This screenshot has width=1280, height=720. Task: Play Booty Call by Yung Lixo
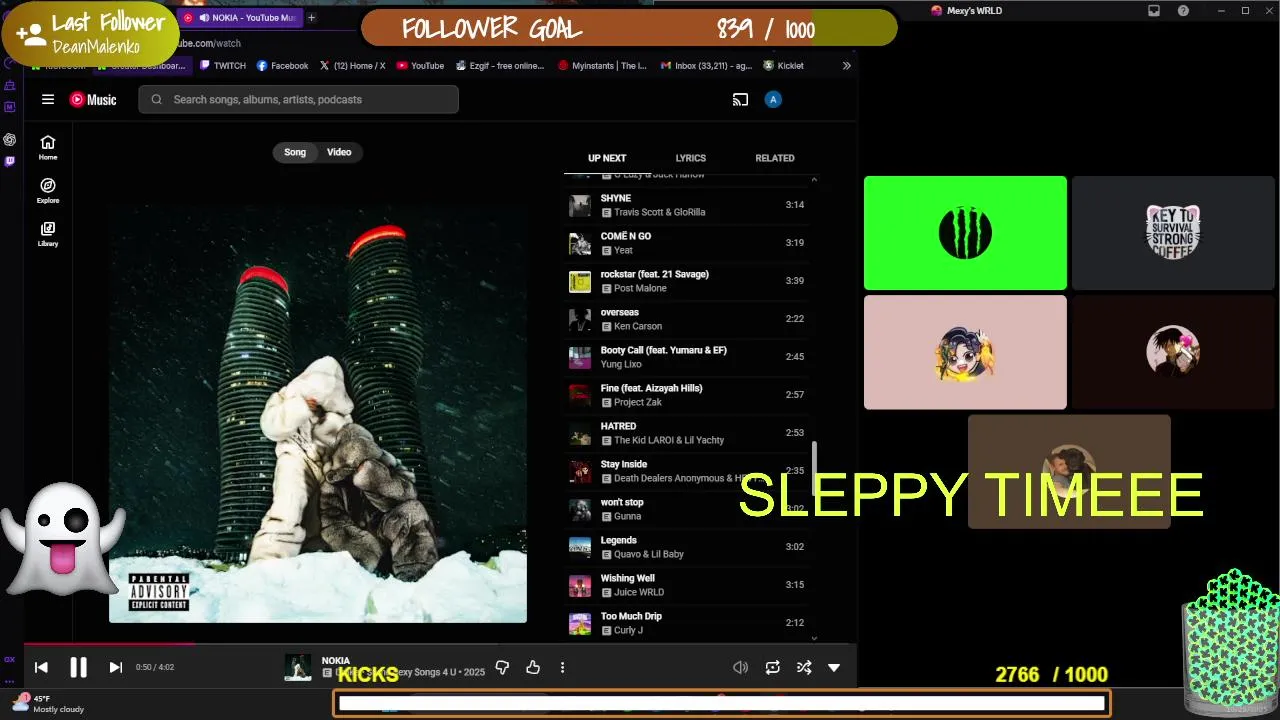tap(687, 357)
